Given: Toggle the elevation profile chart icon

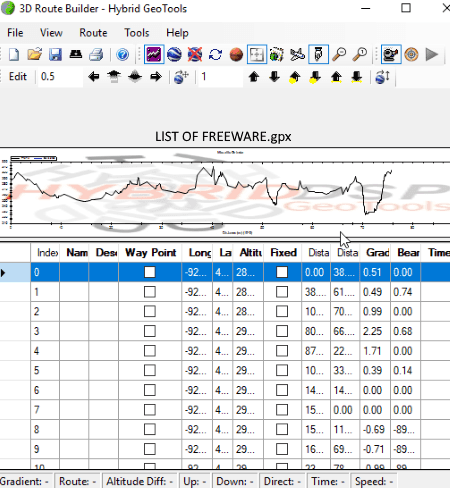Looking at the screenshot, I should click(x=154, y=54).
